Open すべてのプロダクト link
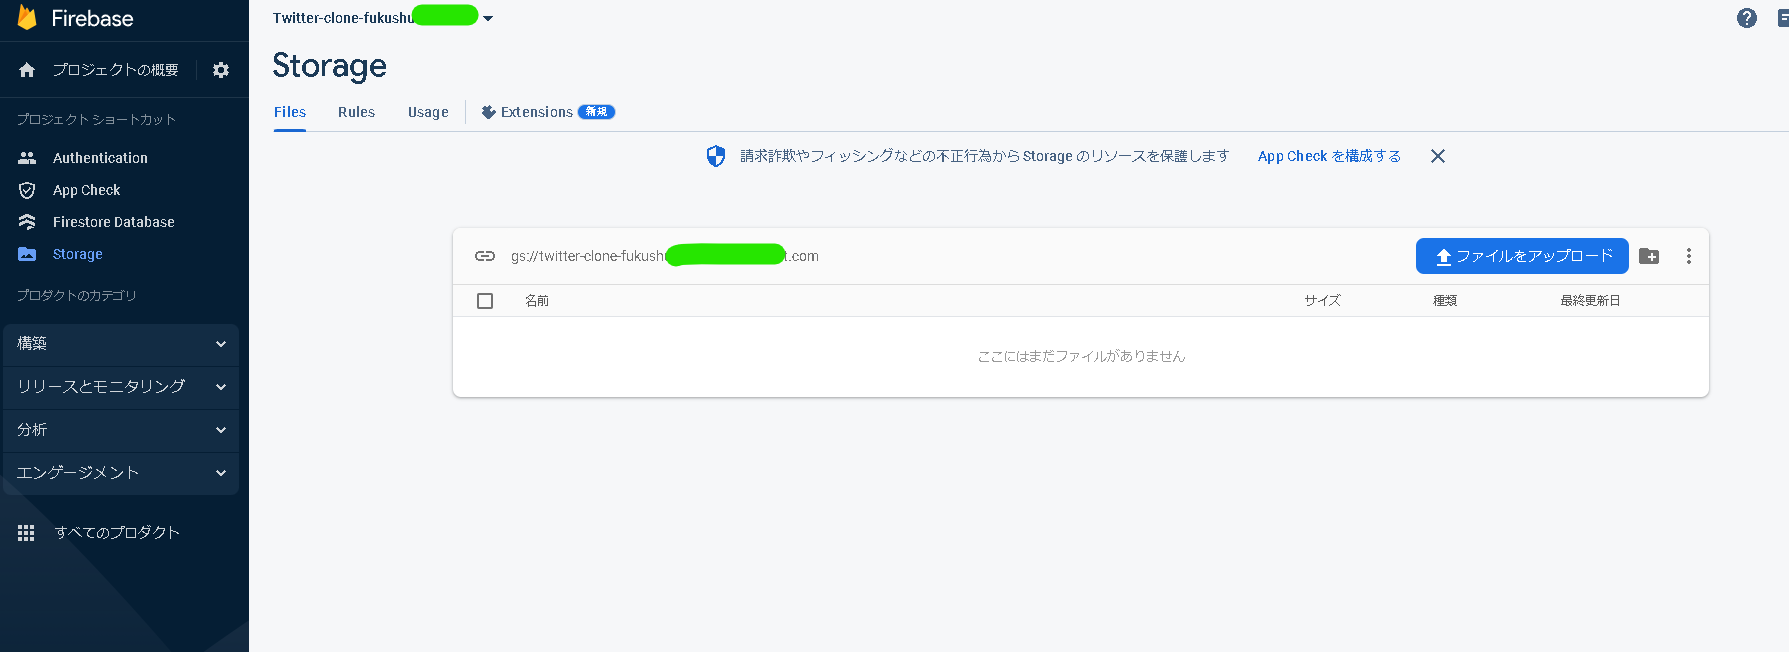Screen dimensions: 1789x652 (x=117, y=533)
